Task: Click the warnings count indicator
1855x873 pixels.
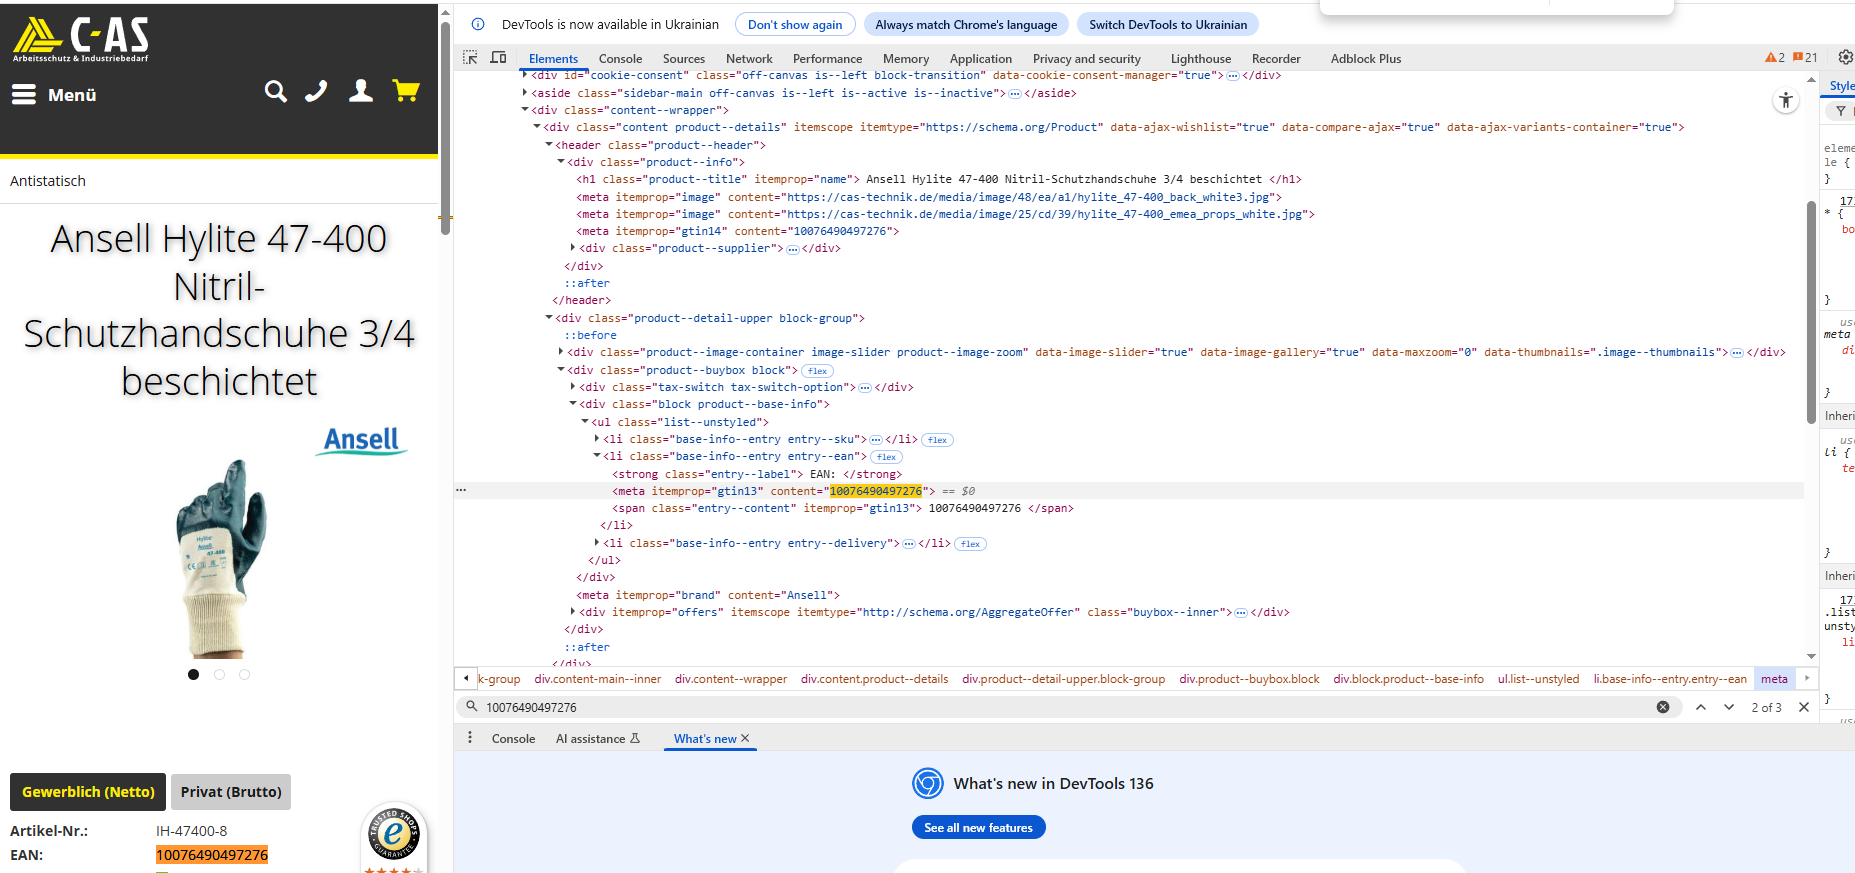Action: (1775, 58)
